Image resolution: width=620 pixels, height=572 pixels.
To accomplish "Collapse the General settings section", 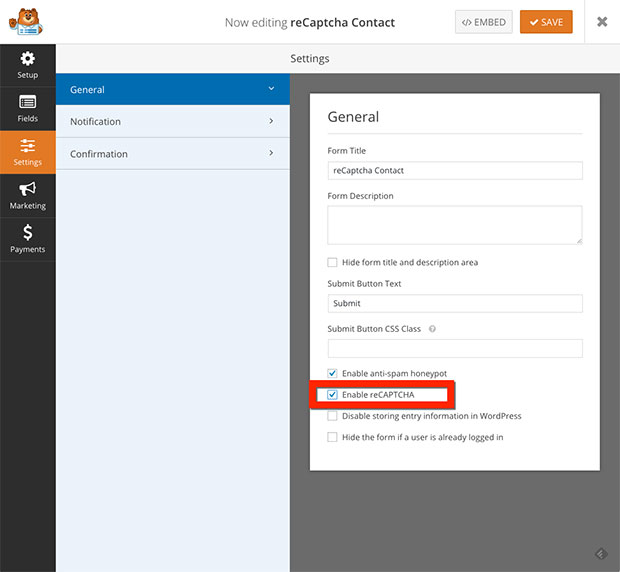I will 271,89.
